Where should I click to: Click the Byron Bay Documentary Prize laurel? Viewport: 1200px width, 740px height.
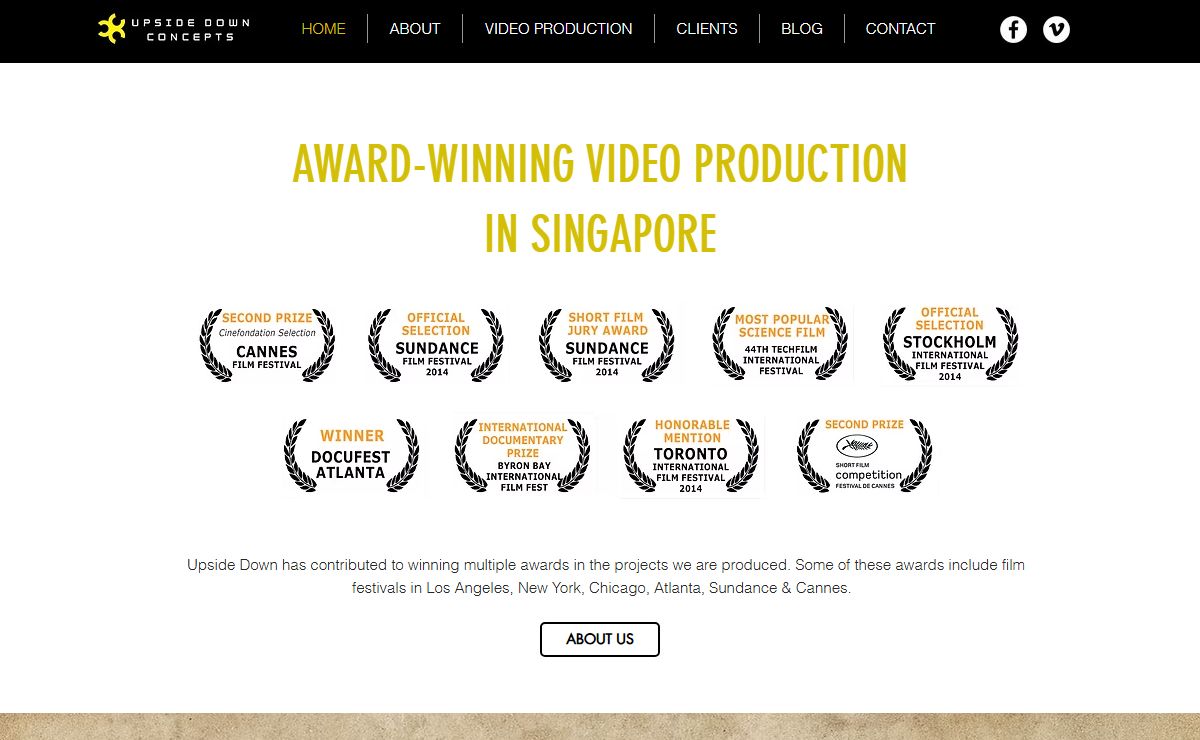click(x=523, y=456)
